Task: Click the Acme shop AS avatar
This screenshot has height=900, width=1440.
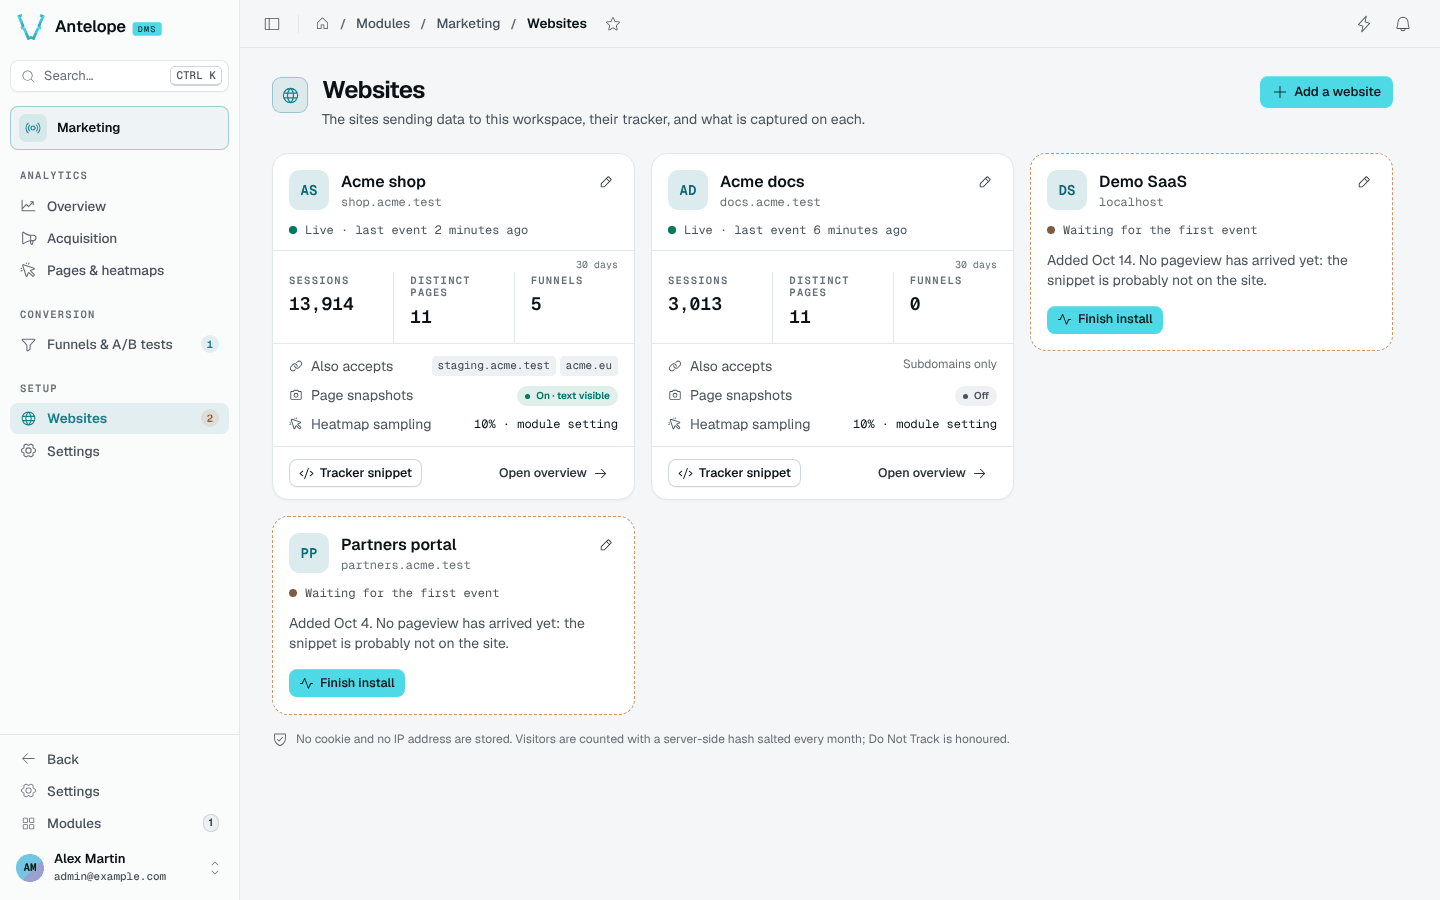Action: 309,190
